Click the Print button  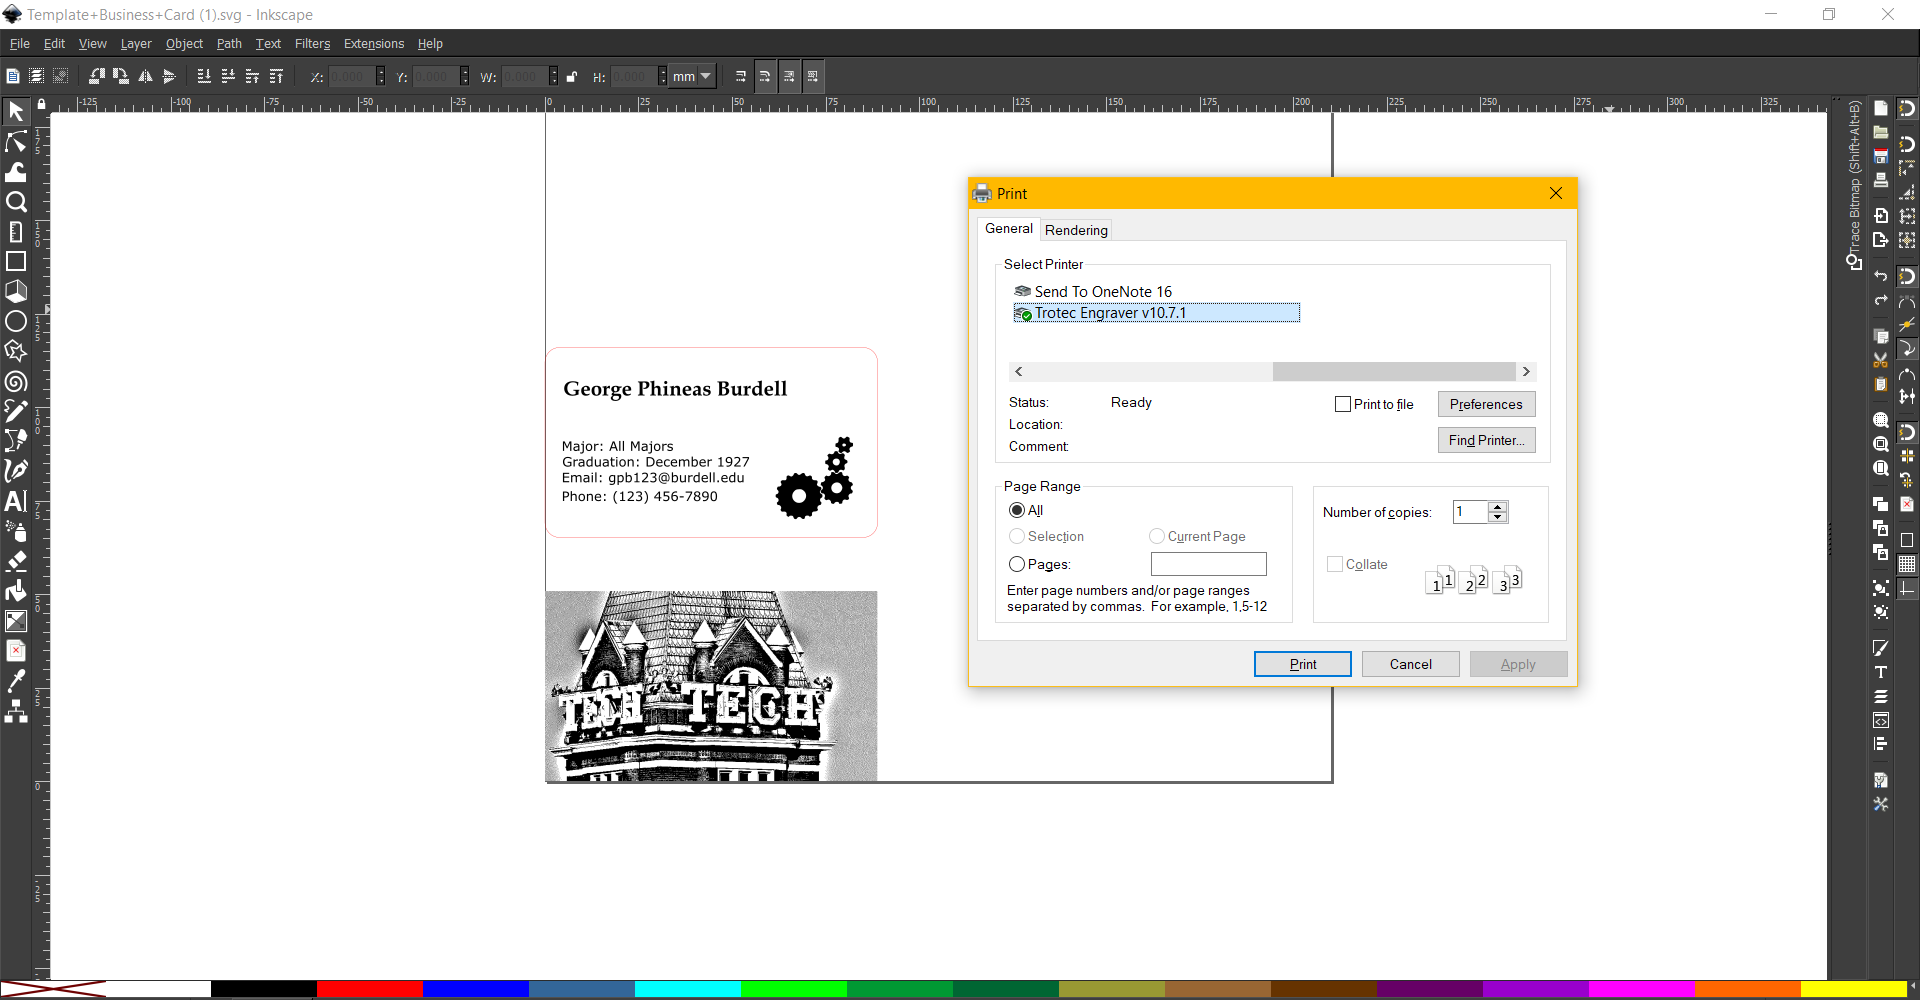click(x=1303, y=664)
